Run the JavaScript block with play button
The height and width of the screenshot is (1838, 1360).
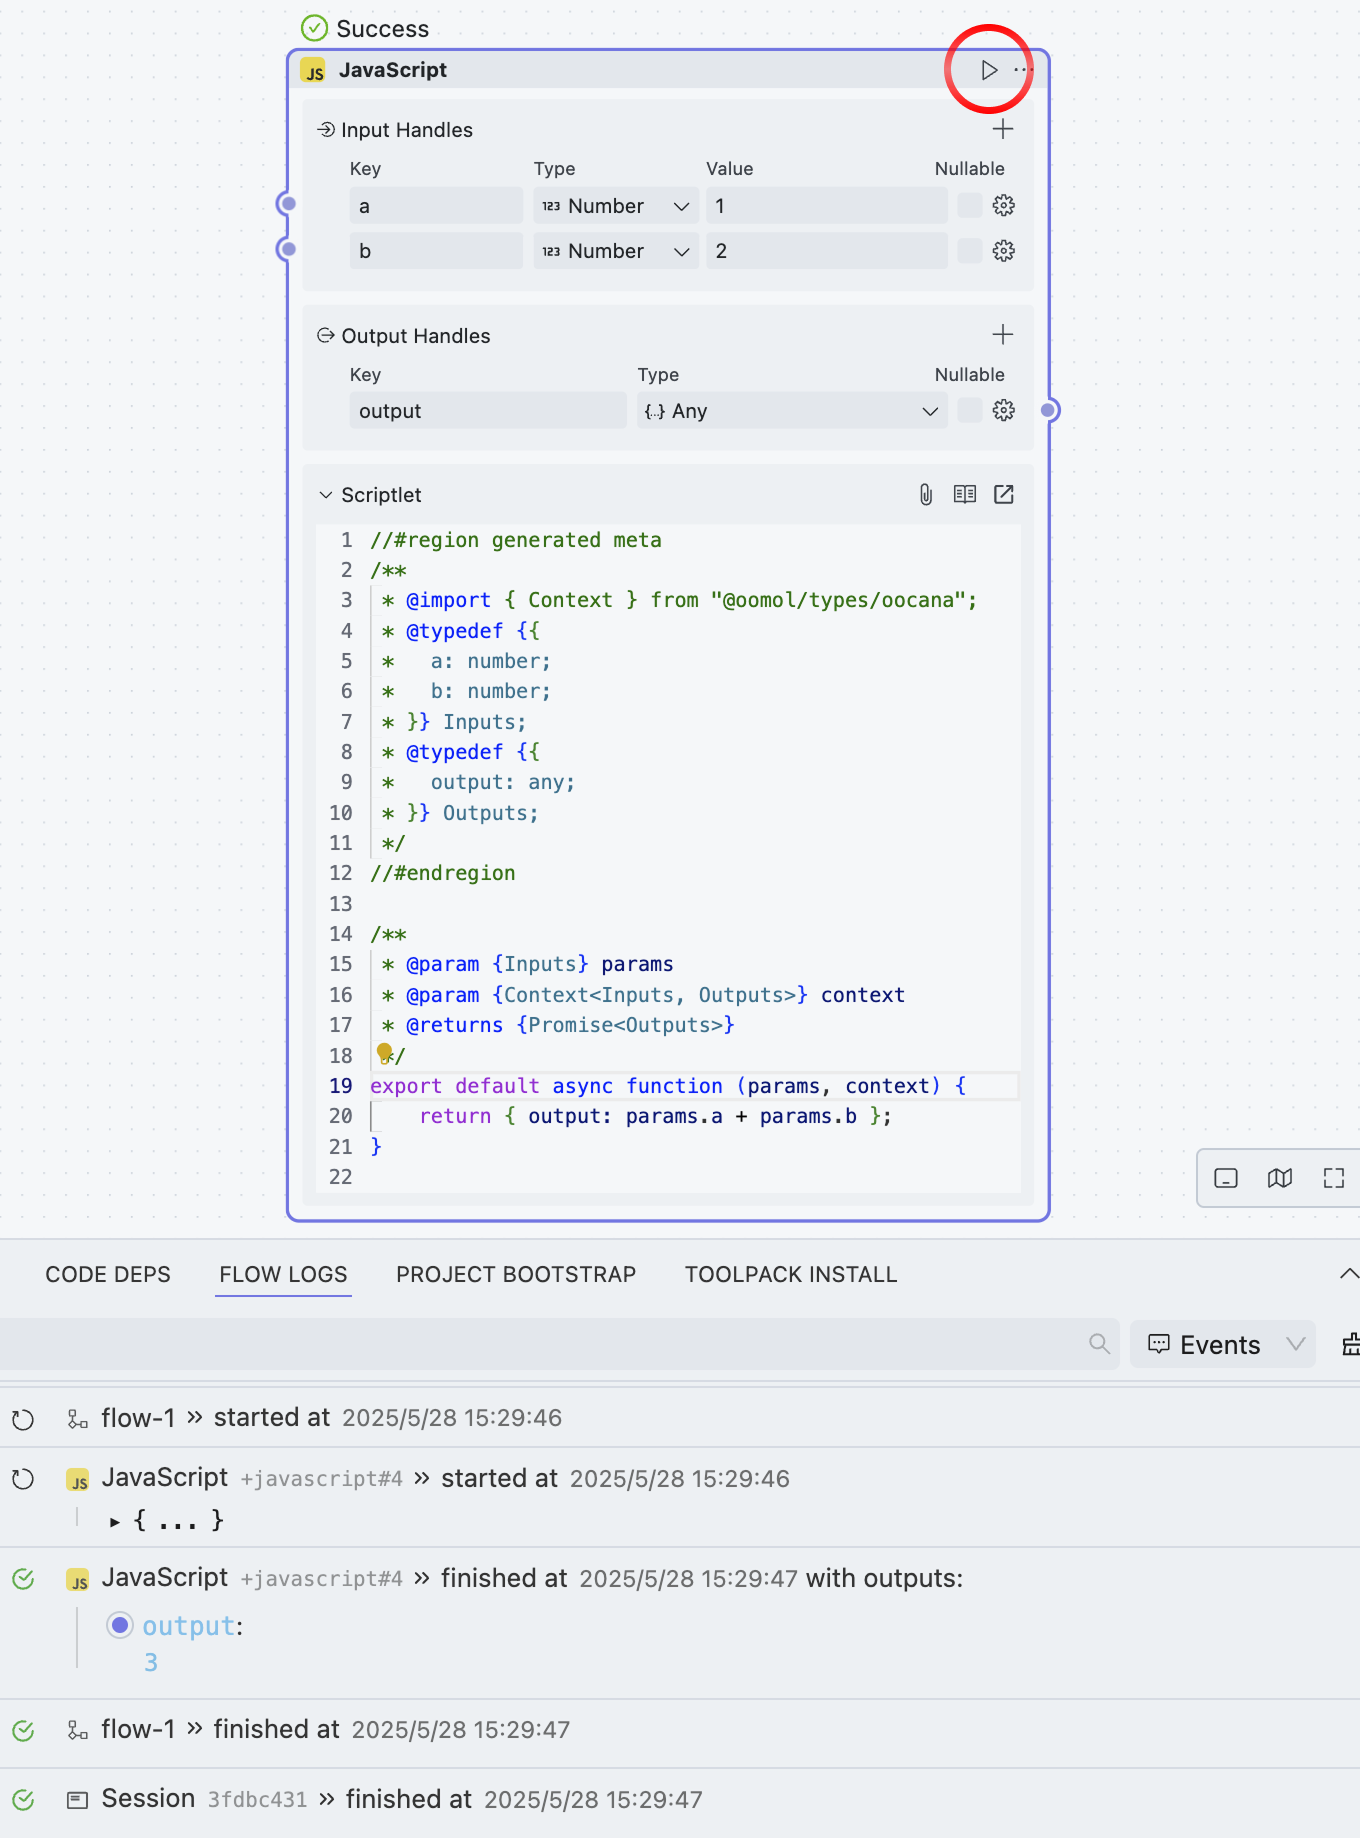(x=988, y=70)
